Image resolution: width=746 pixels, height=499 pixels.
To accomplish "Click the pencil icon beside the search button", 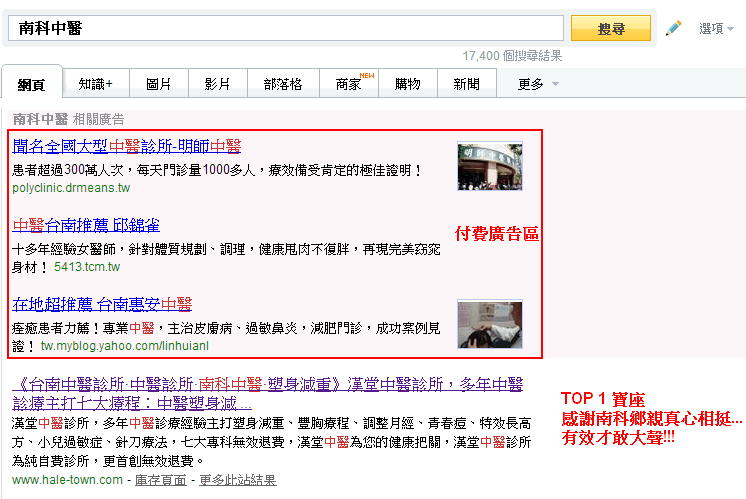I will (x=673, y=28).
